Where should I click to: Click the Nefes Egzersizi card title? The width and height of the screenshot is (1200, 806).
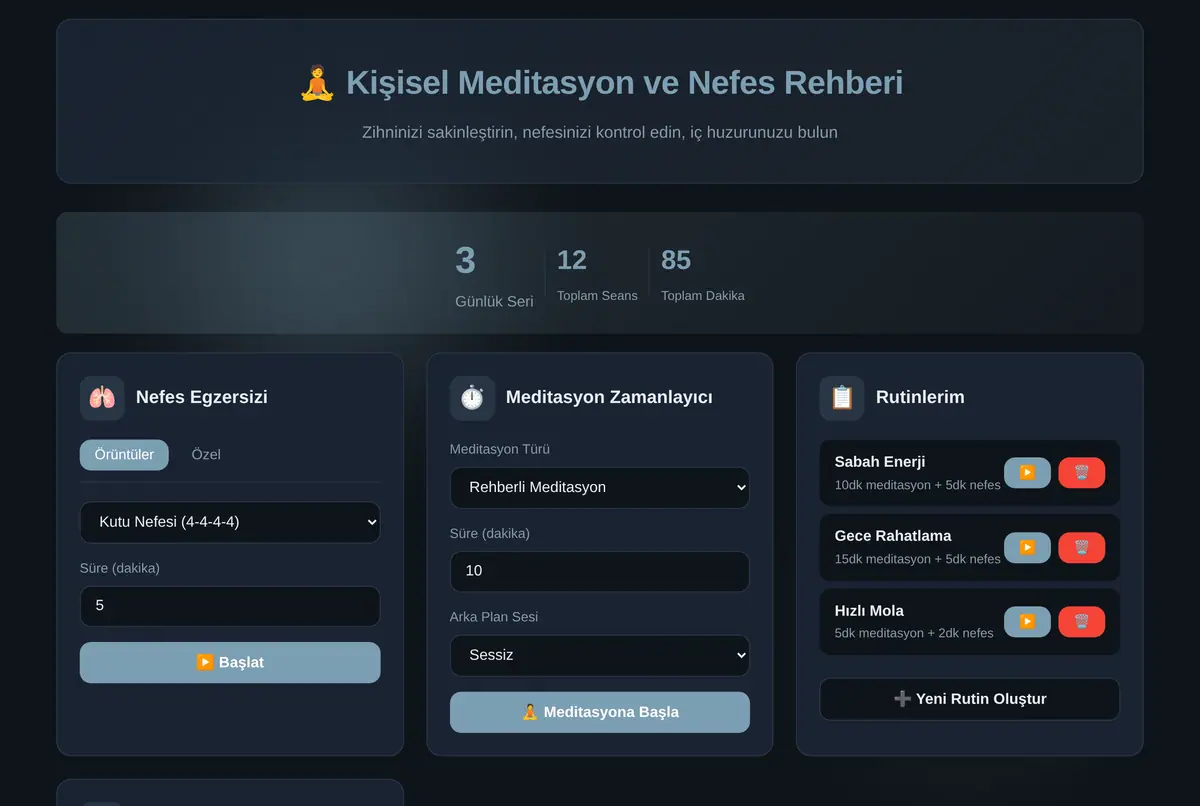point(202,397)
